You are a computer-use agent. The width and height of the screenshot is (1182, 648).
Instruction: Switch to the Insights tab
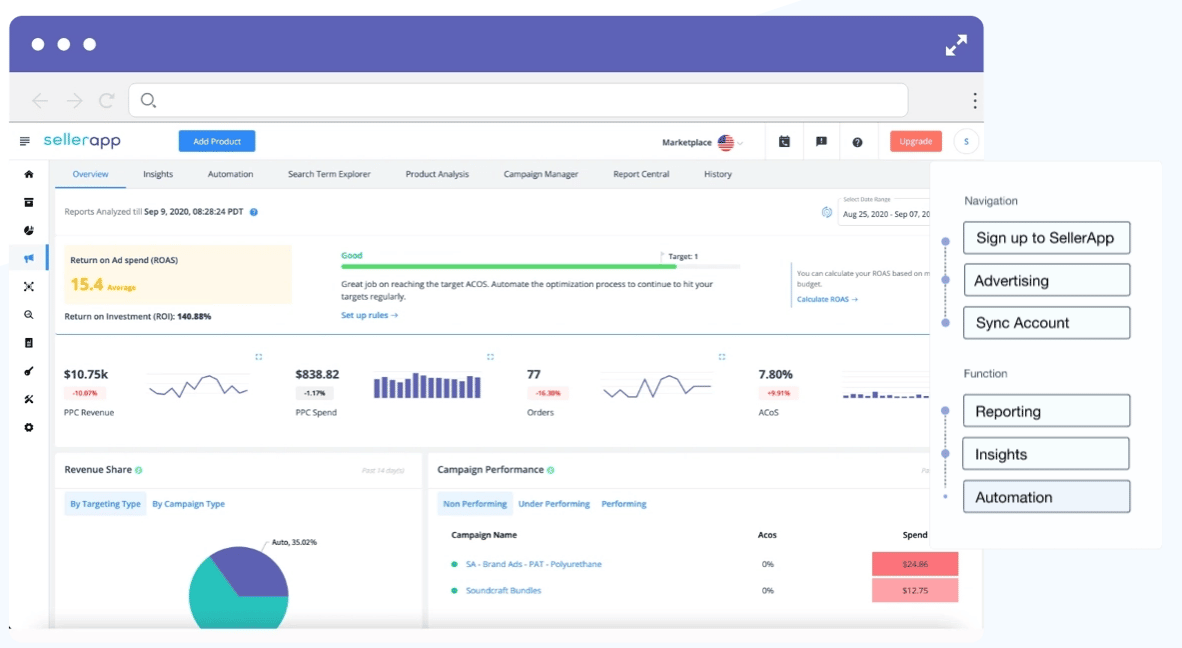coord(158,174)
